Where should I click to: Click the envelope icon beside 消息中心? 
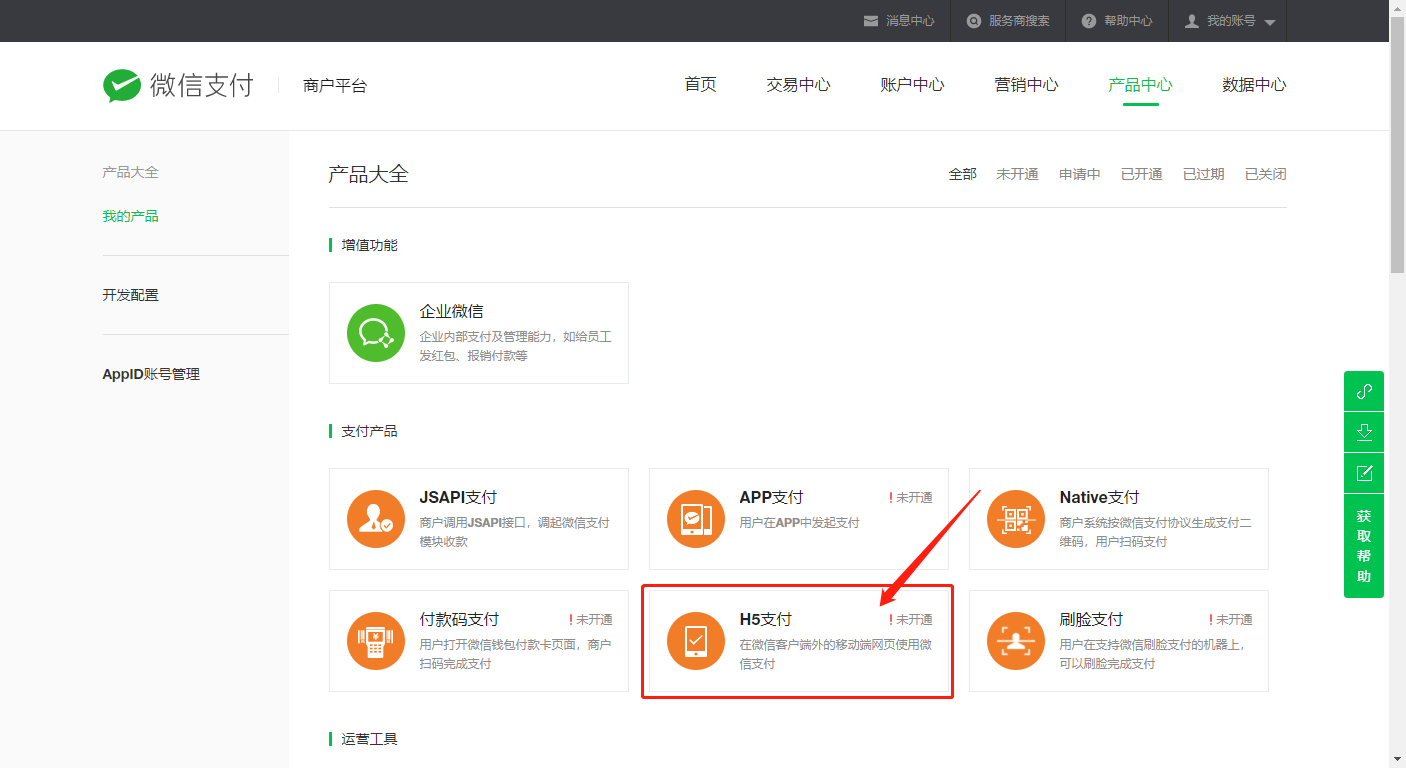click(871, 21)
